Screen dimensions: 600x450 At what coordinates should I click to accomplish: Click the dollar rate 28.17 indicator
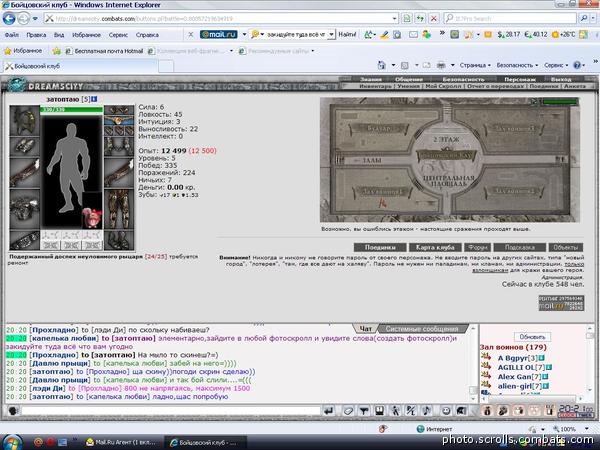(509, 34)
